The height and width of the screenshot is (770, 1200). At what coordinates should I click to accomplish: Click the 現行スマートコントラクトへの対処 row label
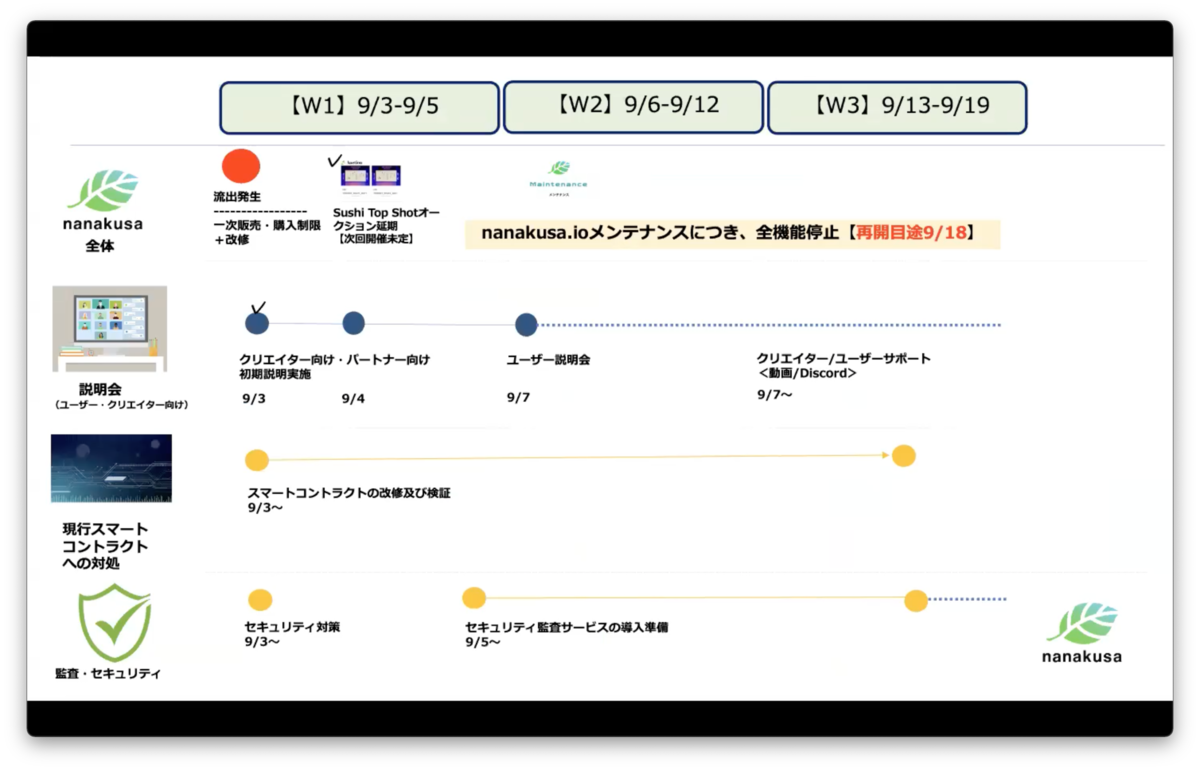coord(106,546)
